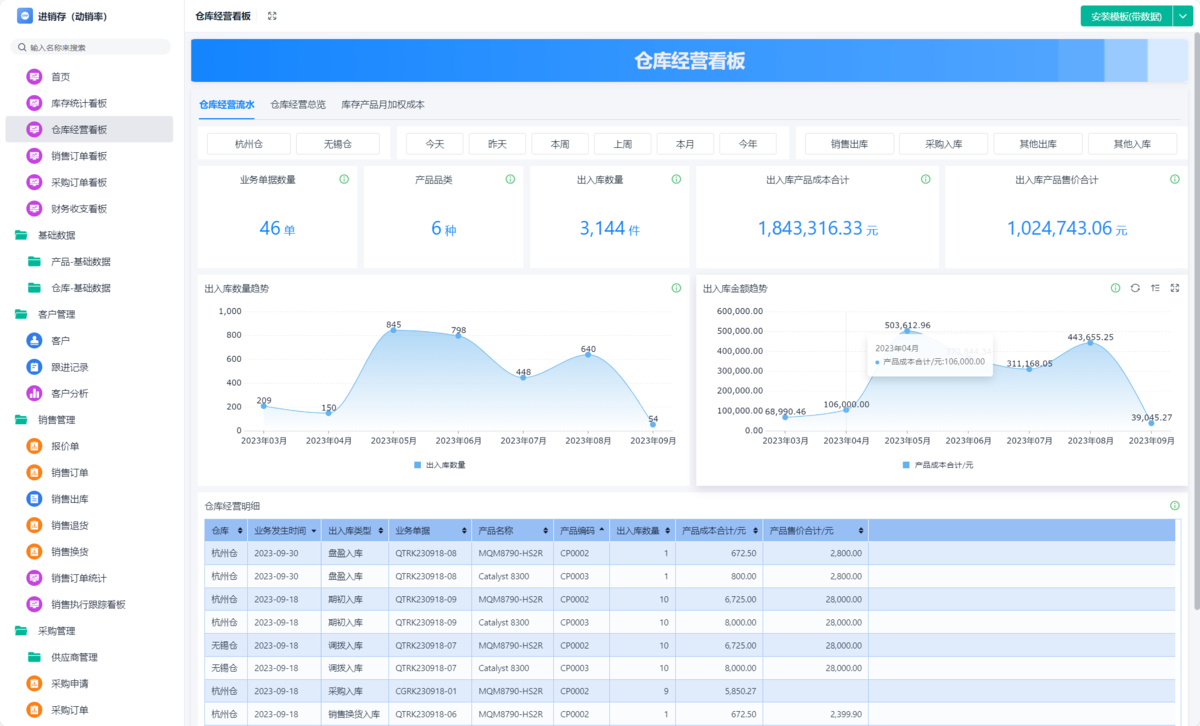Click info icon on 出入库数量趋势 chart

pos(676,288)
